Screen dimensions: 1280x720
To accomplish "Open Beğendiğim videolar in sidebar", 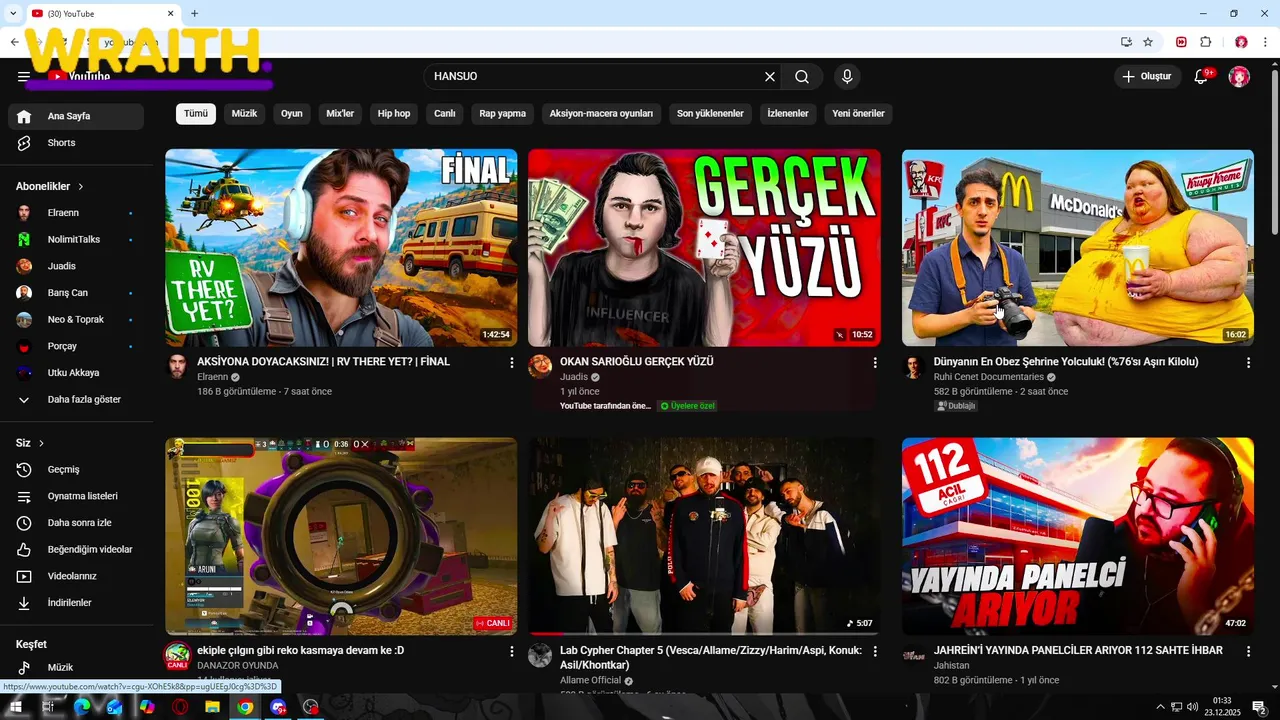I will coord(76,550).
